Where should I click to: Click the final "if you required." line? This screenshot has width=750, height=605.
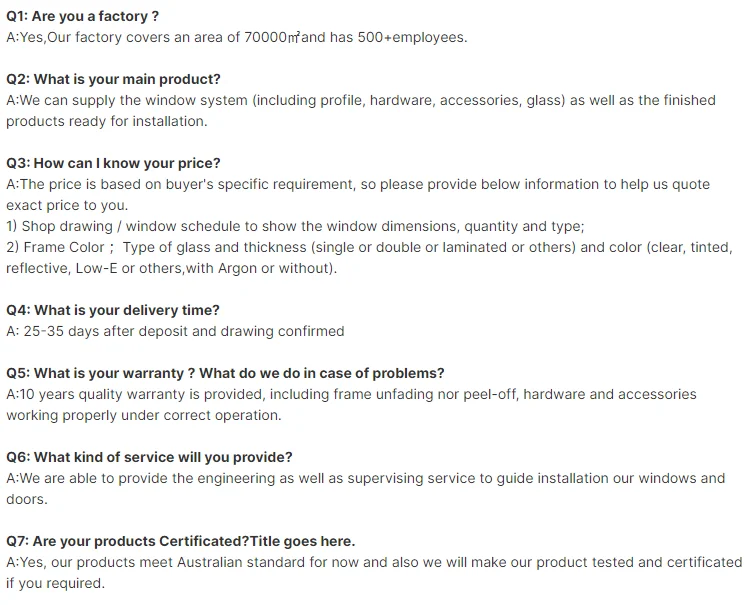[55, 583]
